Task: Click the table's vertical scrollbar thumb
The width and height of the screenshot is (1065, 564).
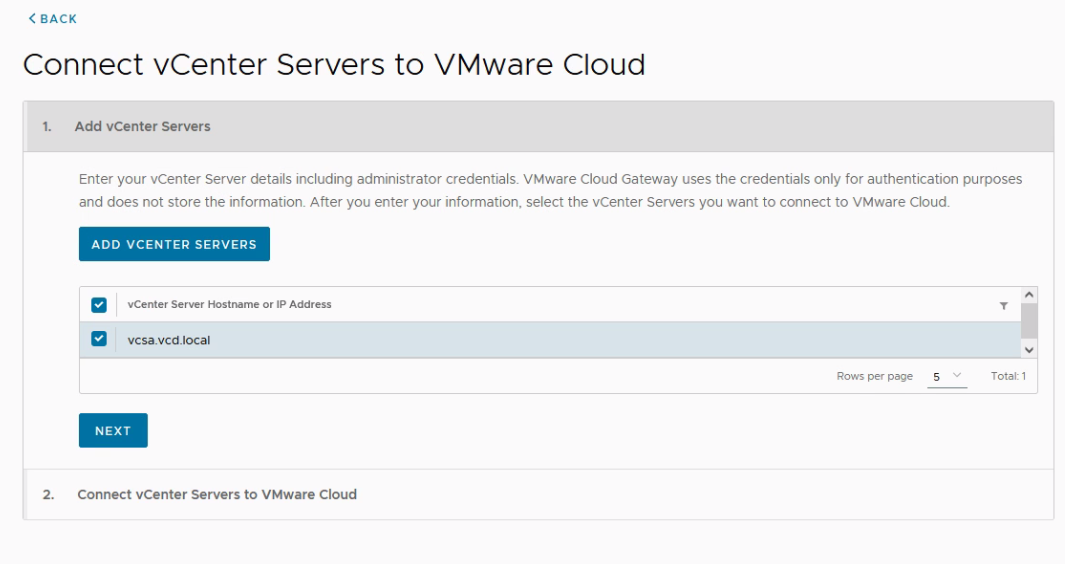Action: tap(1028, 322)
